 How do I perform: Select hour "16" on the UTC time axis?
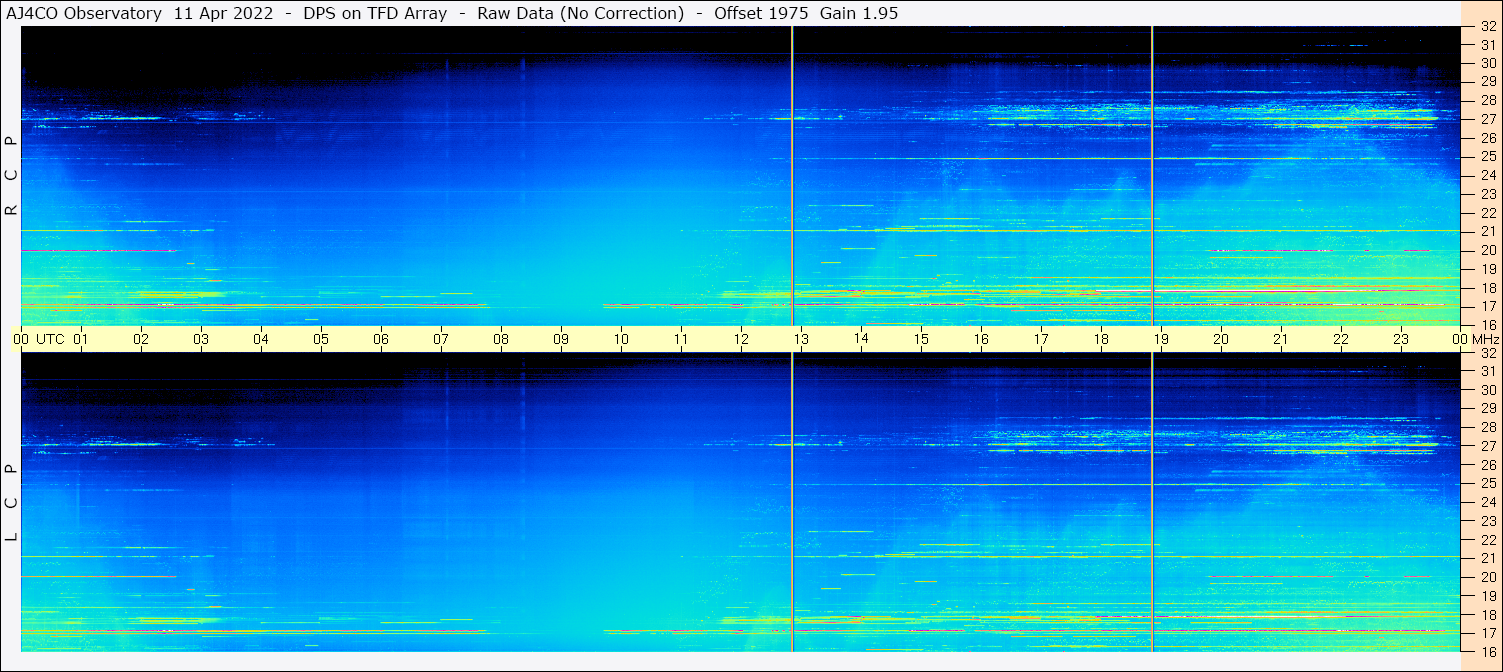(x=981, y=339)
